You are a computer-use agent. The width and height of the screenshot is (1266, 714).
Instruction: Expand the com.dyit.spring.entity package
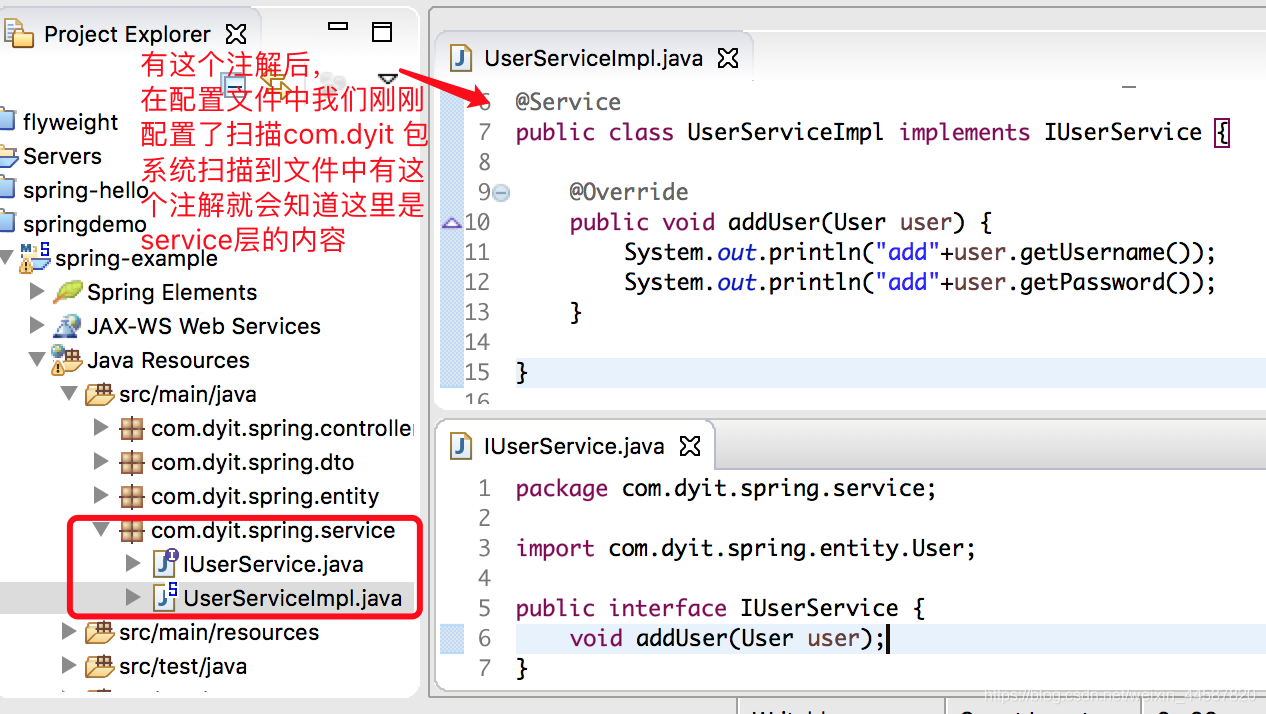pyautogui.click(x=102, y=496)
